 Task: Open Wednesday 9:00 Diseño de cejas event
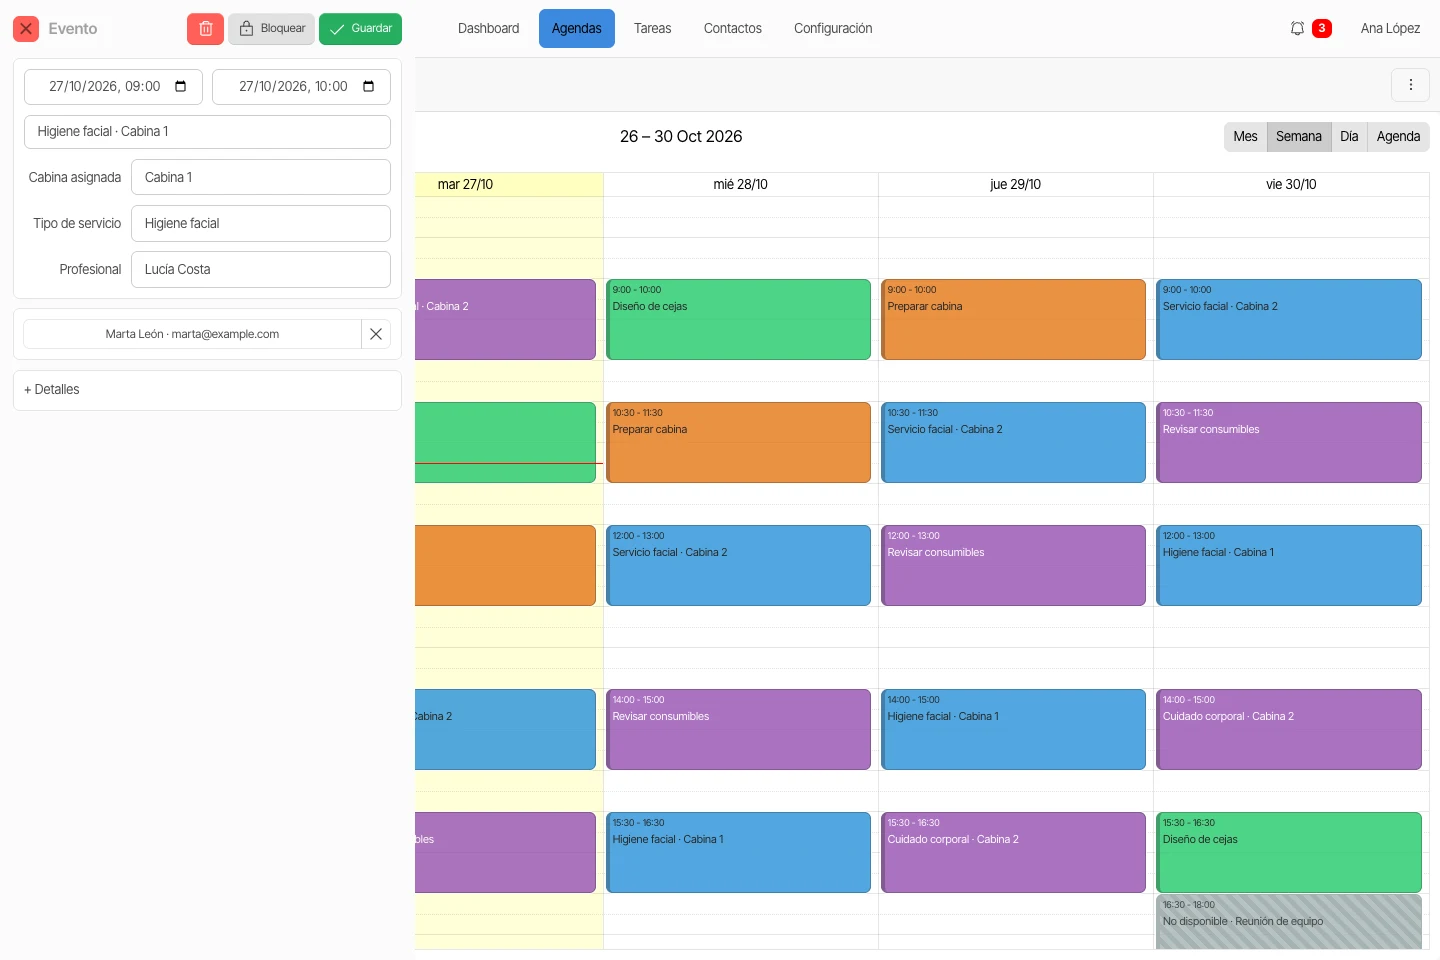pyautogui.click(x=738, y=320)
